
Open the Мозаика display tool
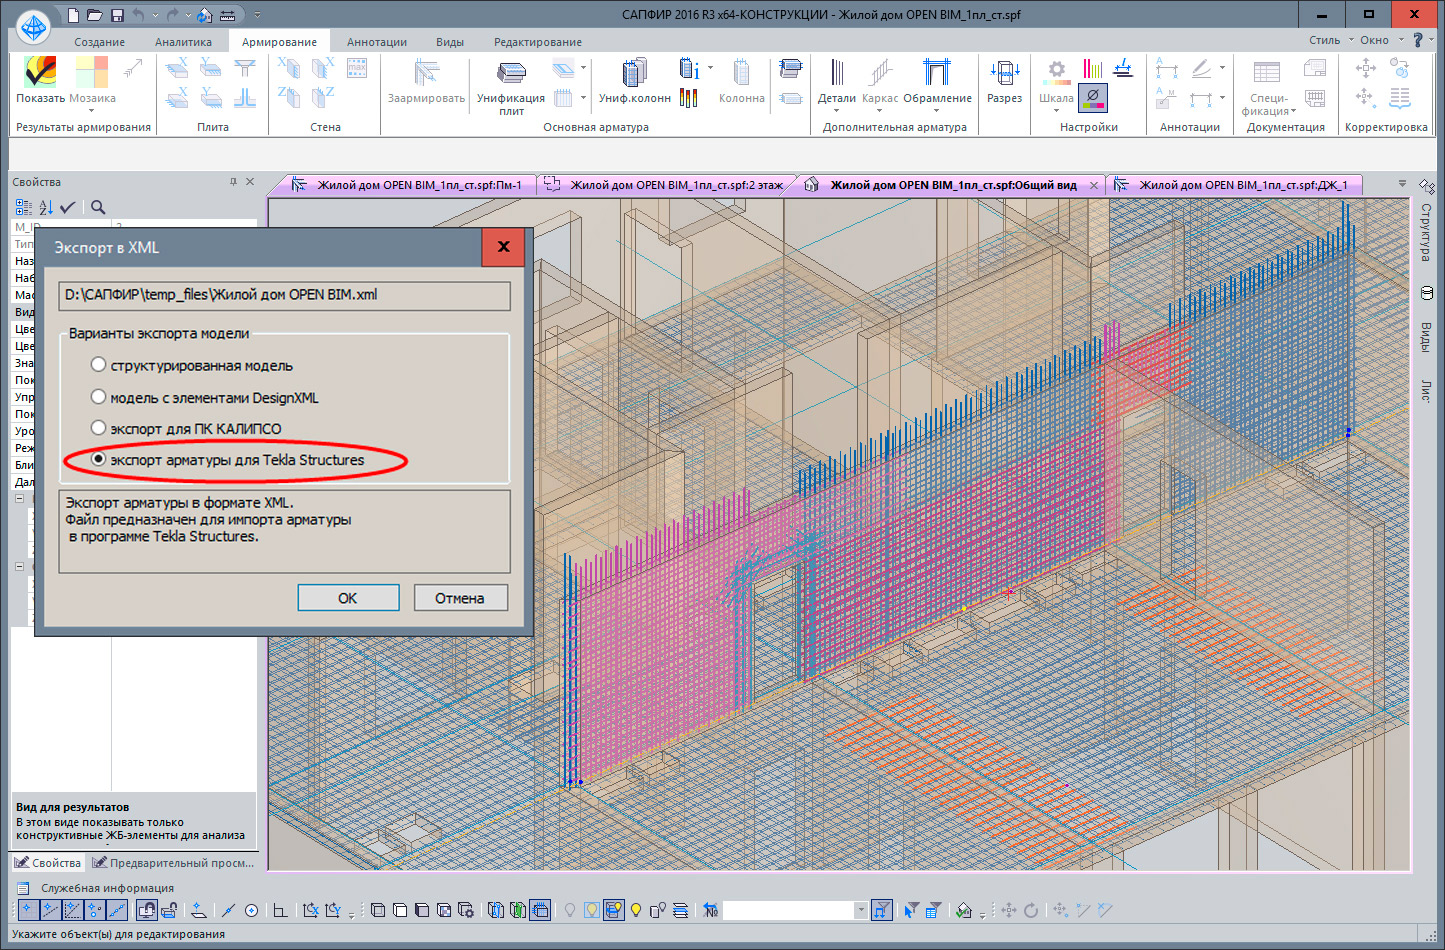point(92,73)
